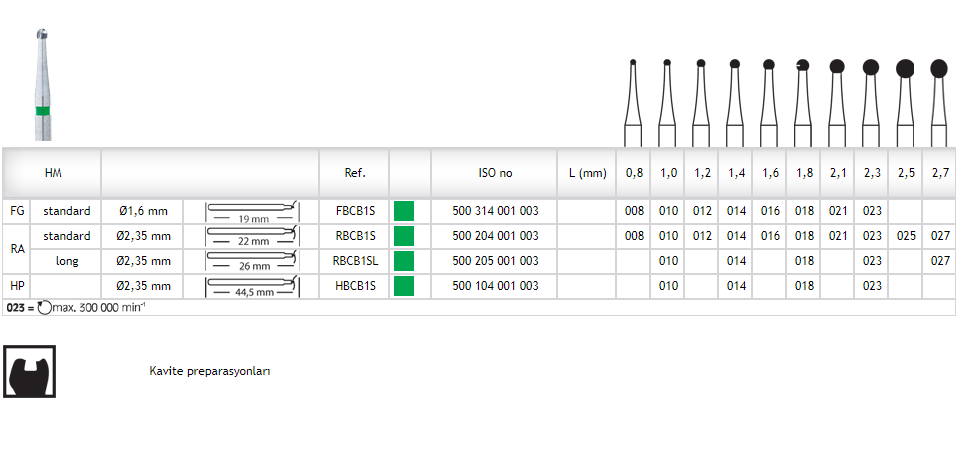Click the Kavite preparasyonları label

pos(209,371)
